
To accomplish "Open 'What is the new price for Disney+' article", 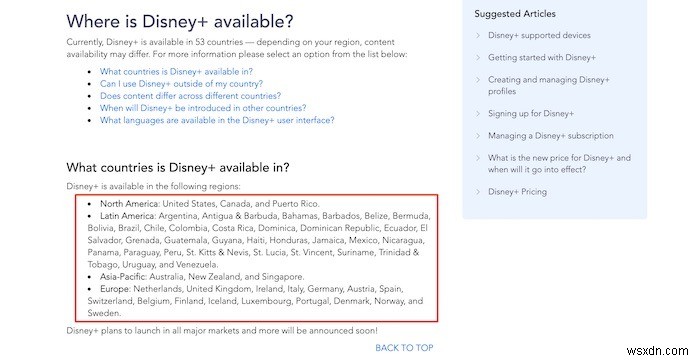I will [x=559, y=163].
